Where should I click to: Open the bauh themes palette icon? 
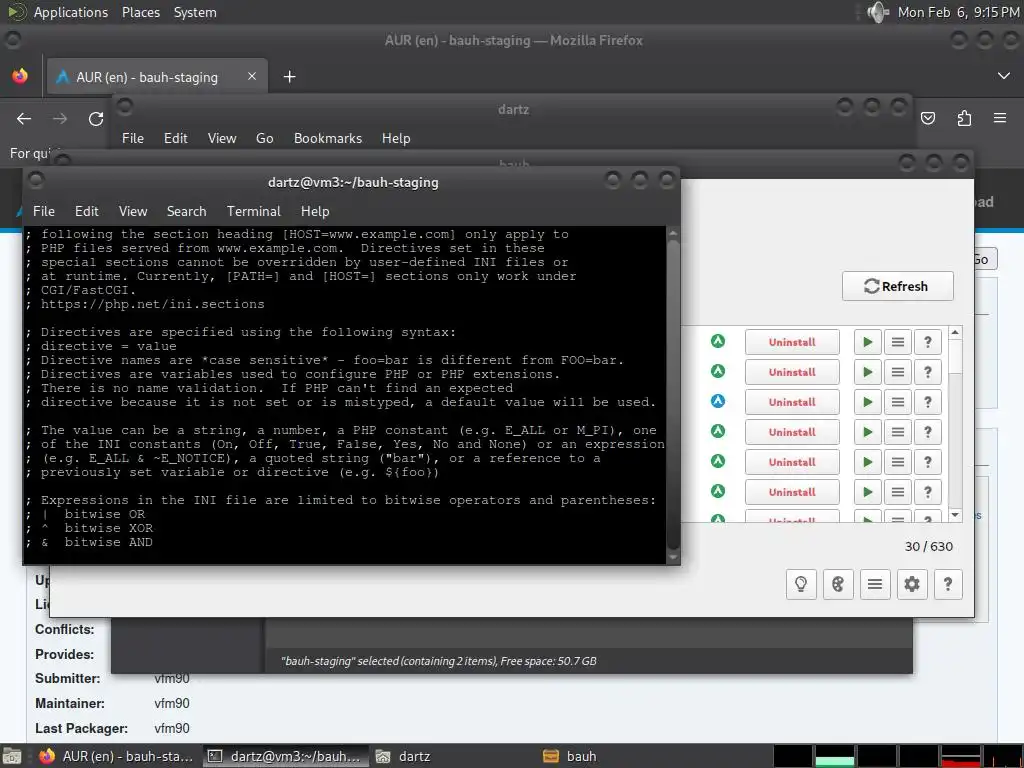click(838, 583)
